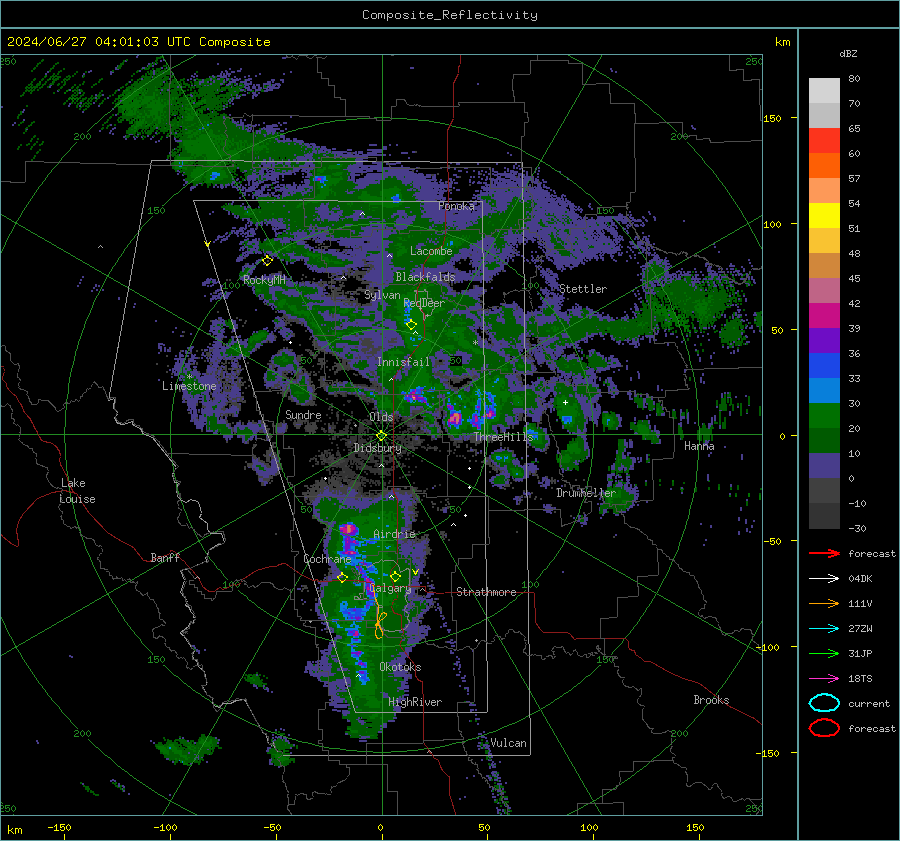Click the white cross marker west of Hanna

[x=565, y=402]
